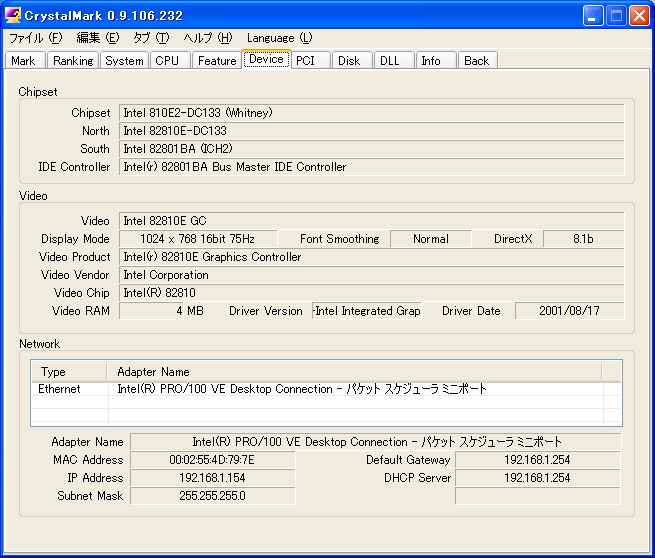Click the Chipset field Intel 810E2-DC133 (Whitney)
The height and width of the screenshot is (558, 655).
[371, 113]
